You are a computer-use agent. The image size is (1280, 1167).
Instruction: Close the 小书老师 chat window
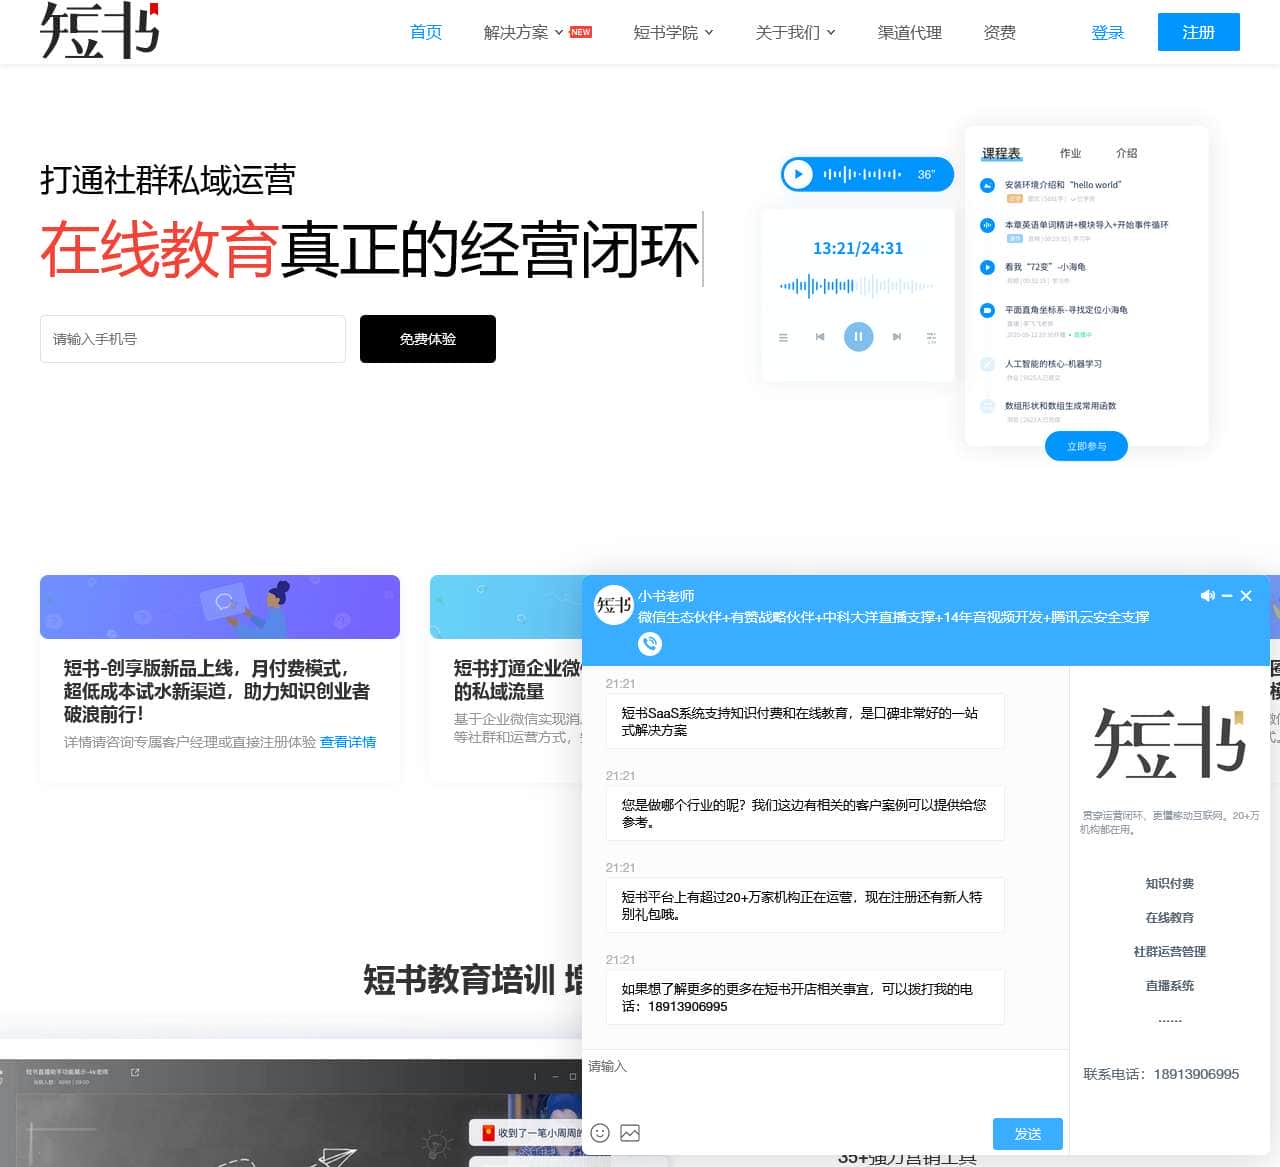1246,596
